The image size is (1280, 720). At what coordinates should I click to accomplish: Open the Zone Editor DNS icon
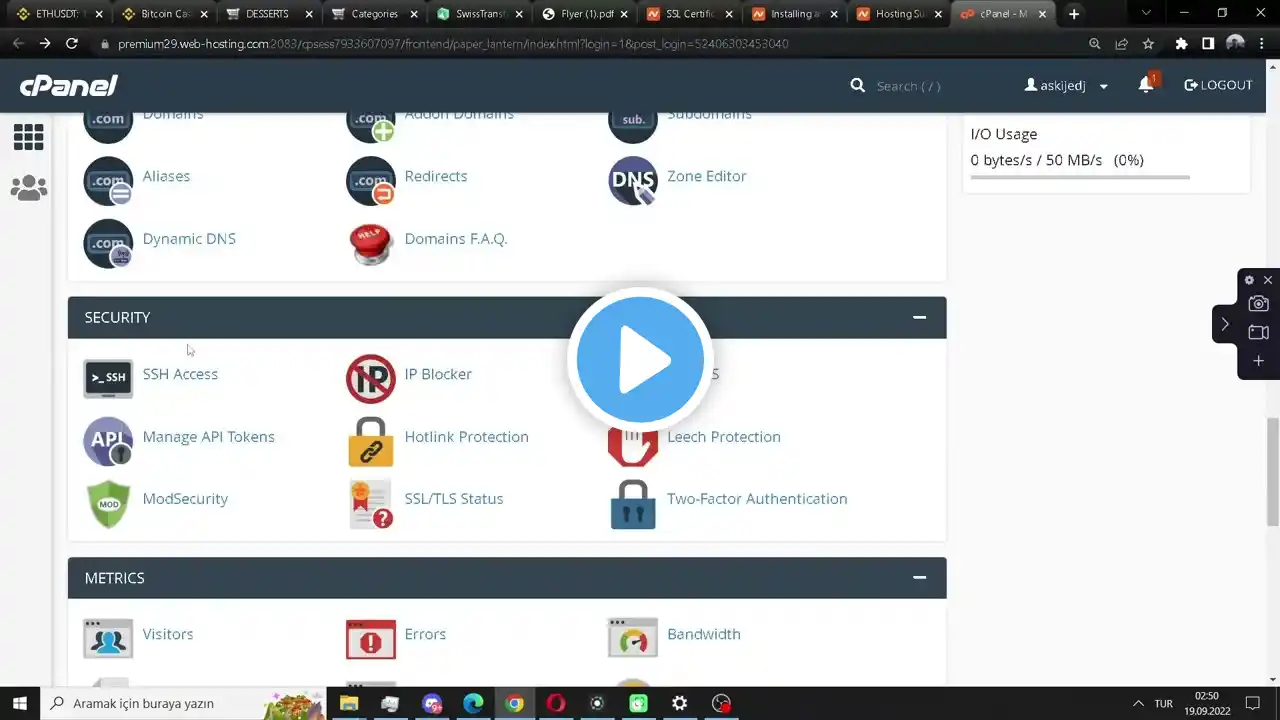click(x=633, y=180)
